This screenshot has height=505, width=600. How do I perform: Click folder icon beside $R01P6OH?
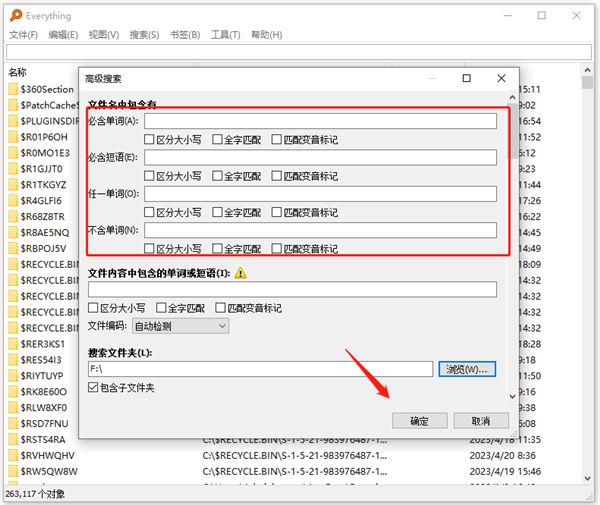(13, 137)
